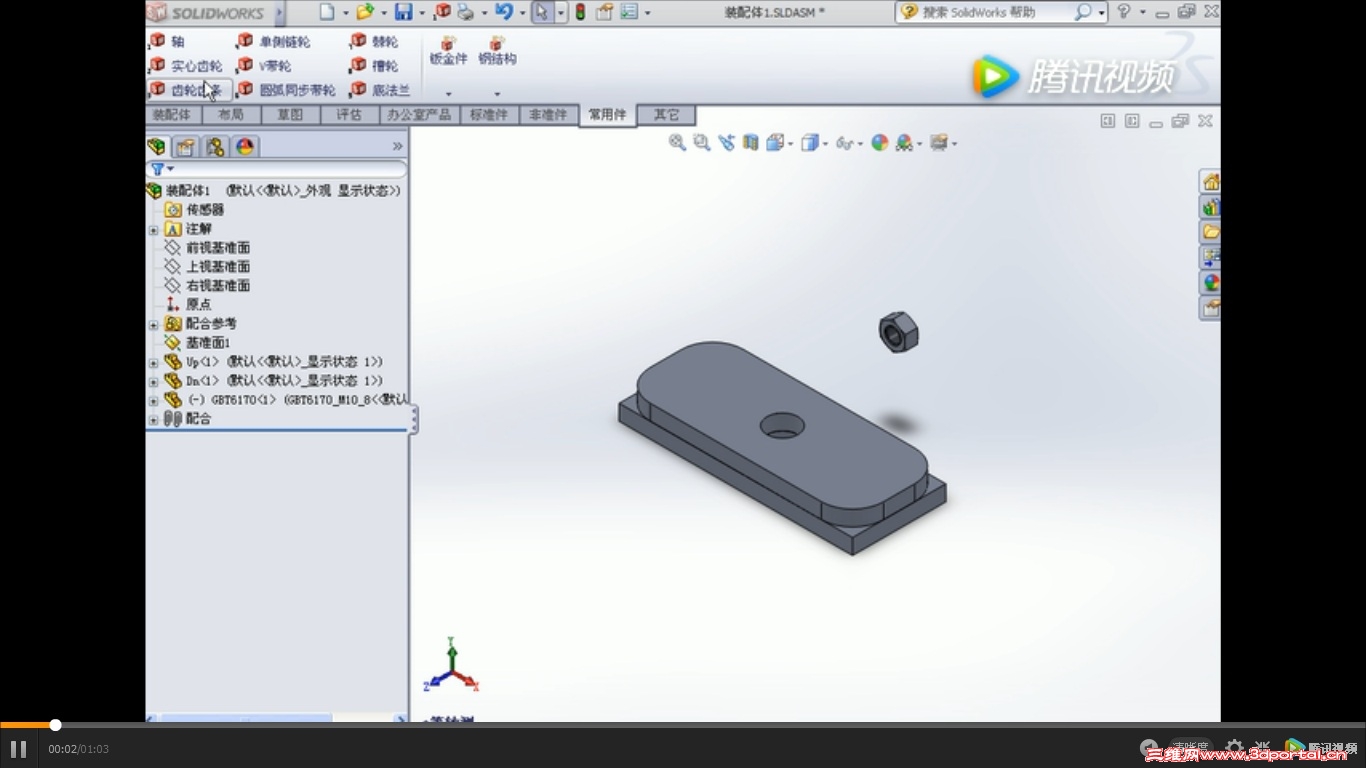Expand the Dn<1> component node
1366x768 pixels.
pyautogui.click(x=154, y=382)
